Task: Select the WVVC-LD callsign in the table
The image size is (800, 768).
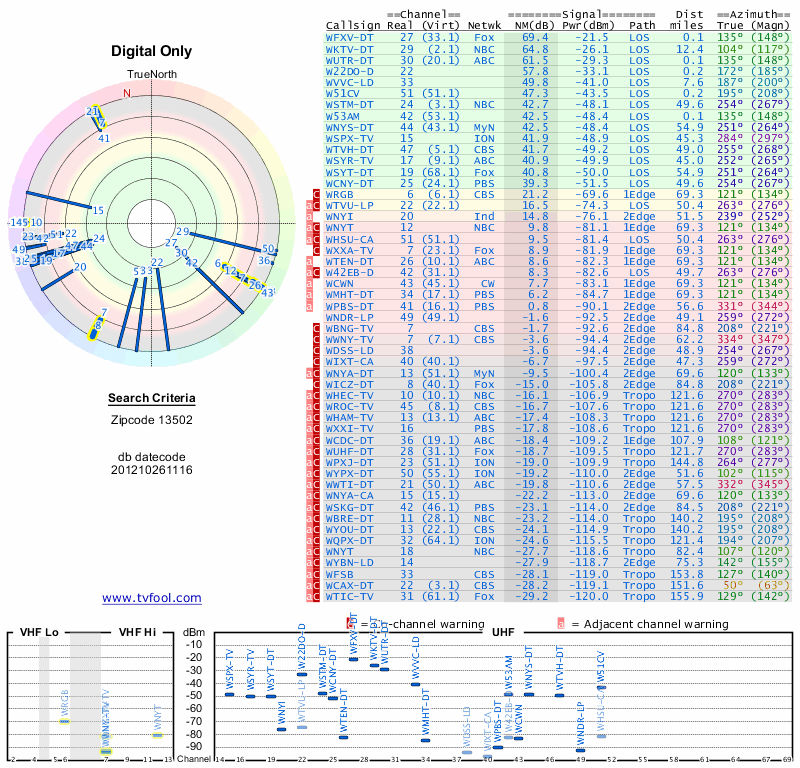Action: tap(349, 83)
